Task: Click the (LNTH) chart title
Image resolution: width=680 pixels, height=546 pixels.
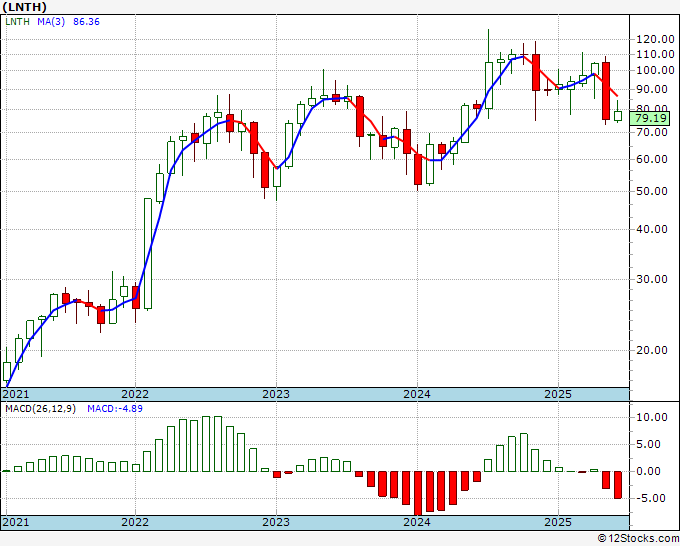Action: (24, 7)
